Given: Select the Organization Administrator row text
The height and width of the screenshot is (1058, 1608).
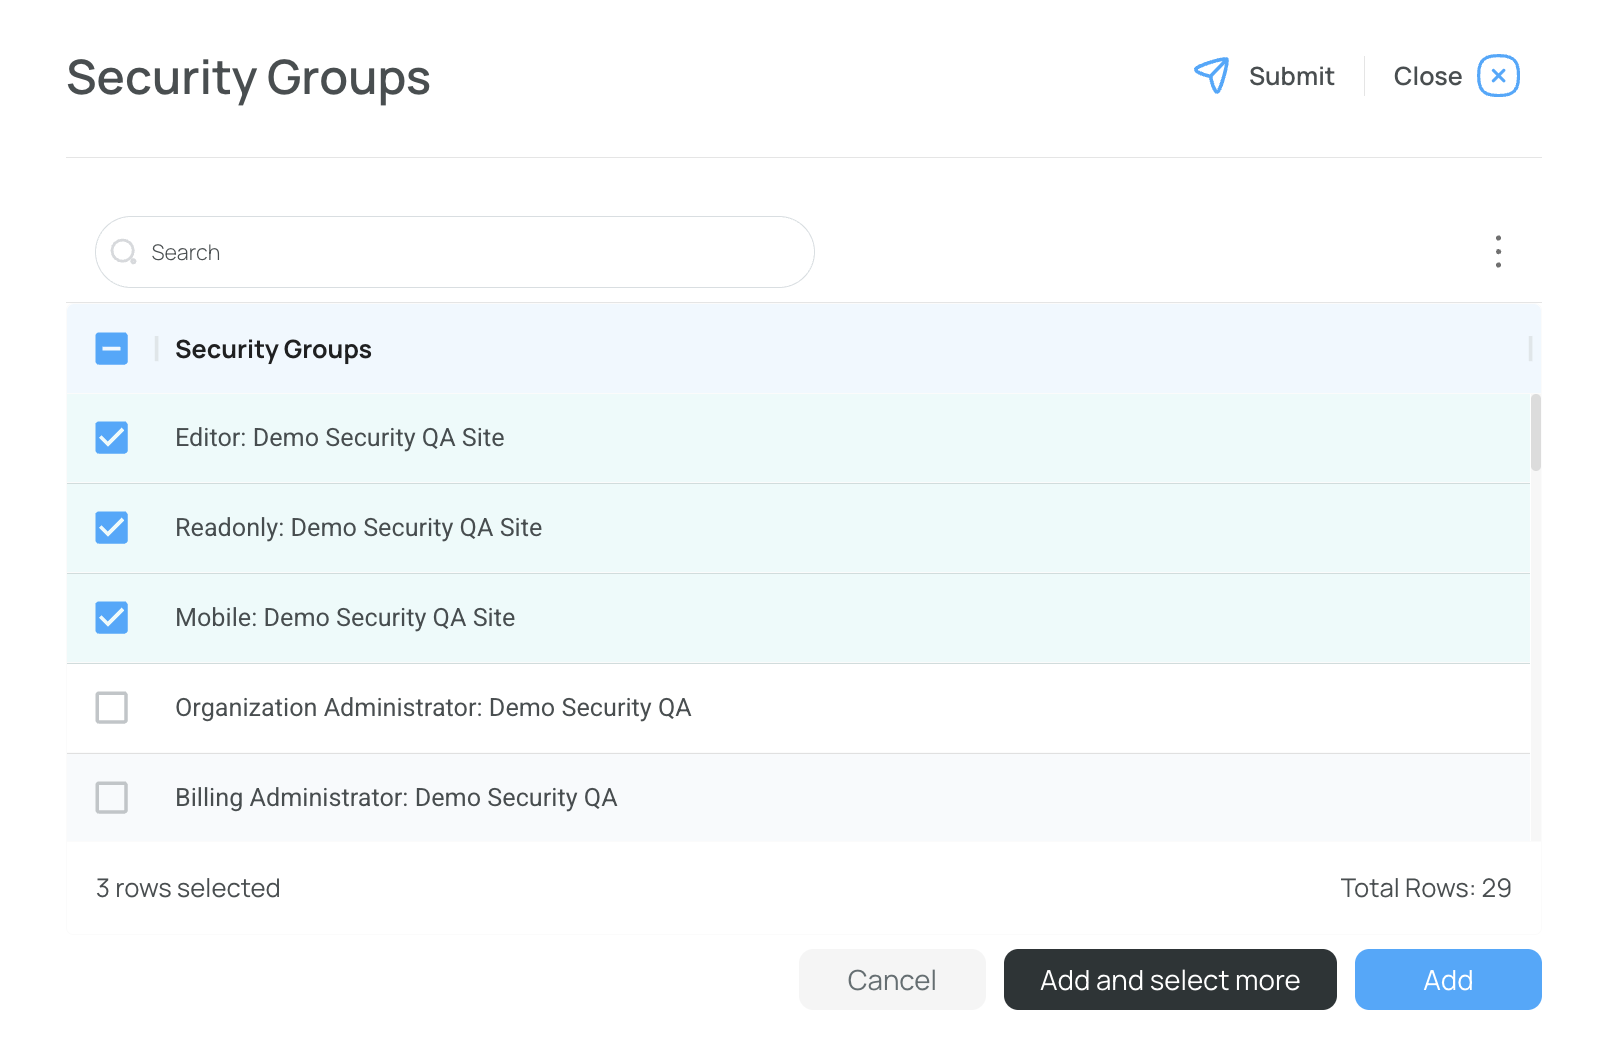Looking at the screenshot, I should click(x=433, y=708).
